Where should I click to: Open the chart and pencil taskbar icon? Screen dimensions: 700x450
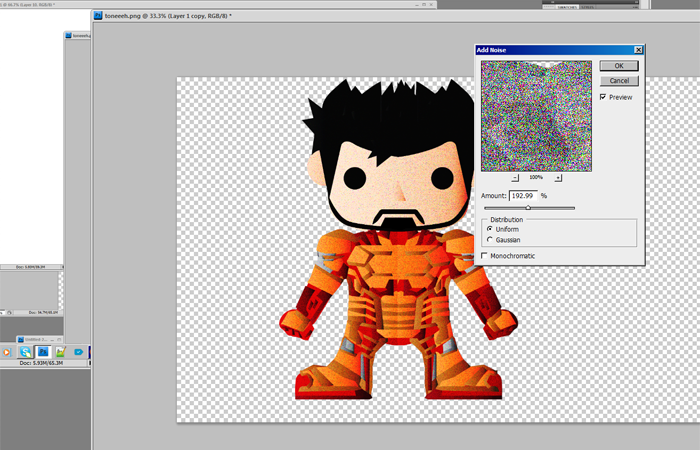coord(60,352)
